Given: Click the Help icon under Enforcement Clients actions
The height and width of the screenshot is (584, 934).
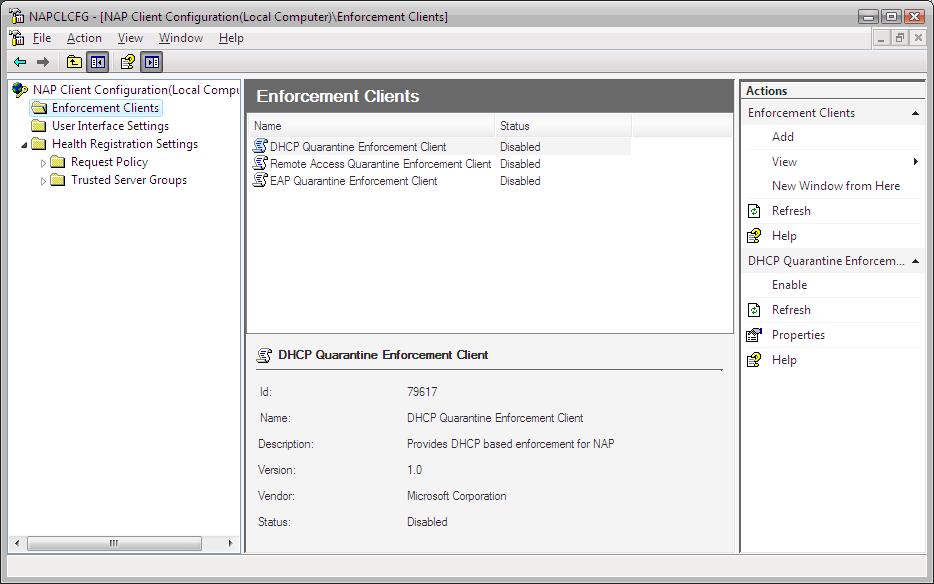Looking at the screenshot, I should (x=754, y=236).
